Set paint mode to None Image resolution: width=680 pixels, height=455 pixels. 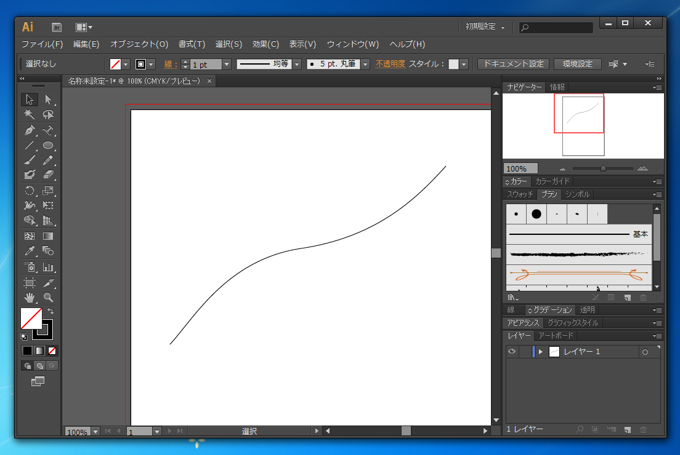pyautogui.click(x=52, y=350)
